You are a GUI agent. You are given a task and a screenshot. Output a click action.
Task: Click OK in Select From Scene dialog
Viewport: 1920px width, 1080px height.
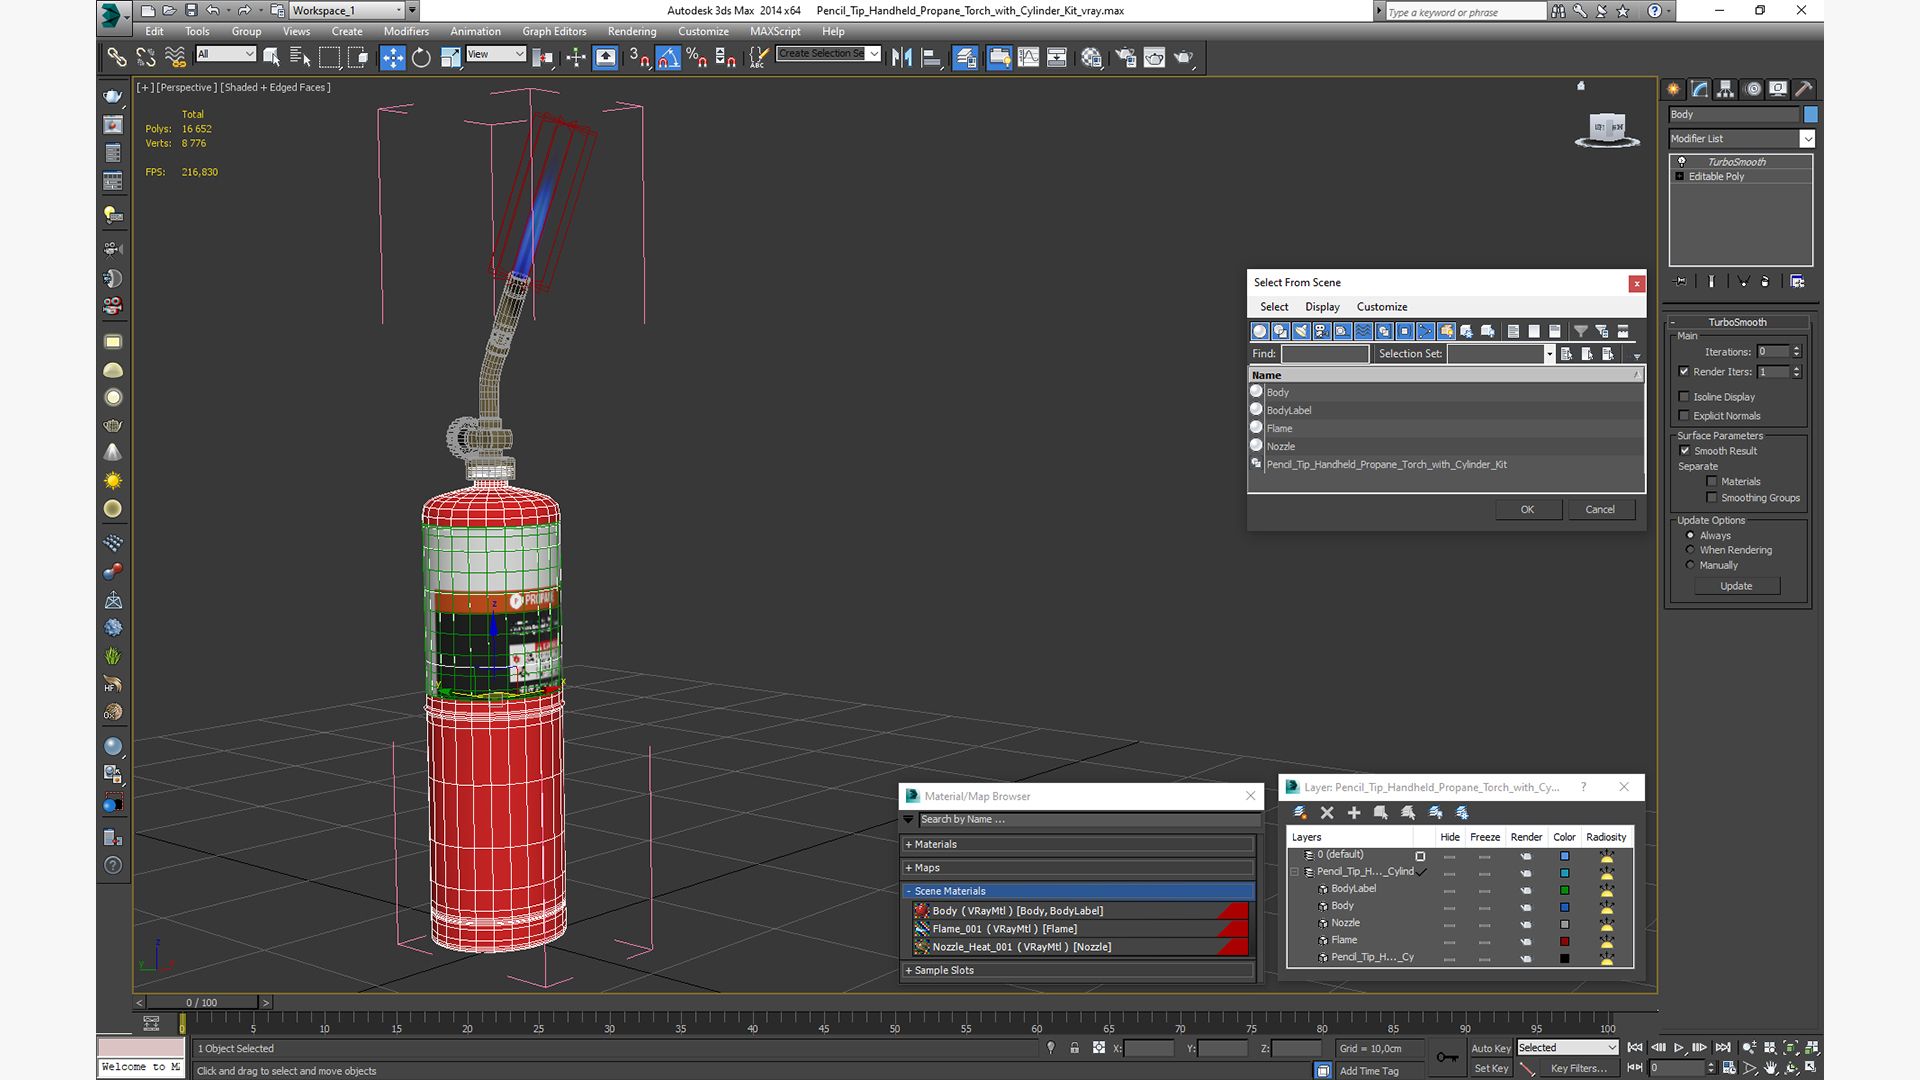[1527, 510]
